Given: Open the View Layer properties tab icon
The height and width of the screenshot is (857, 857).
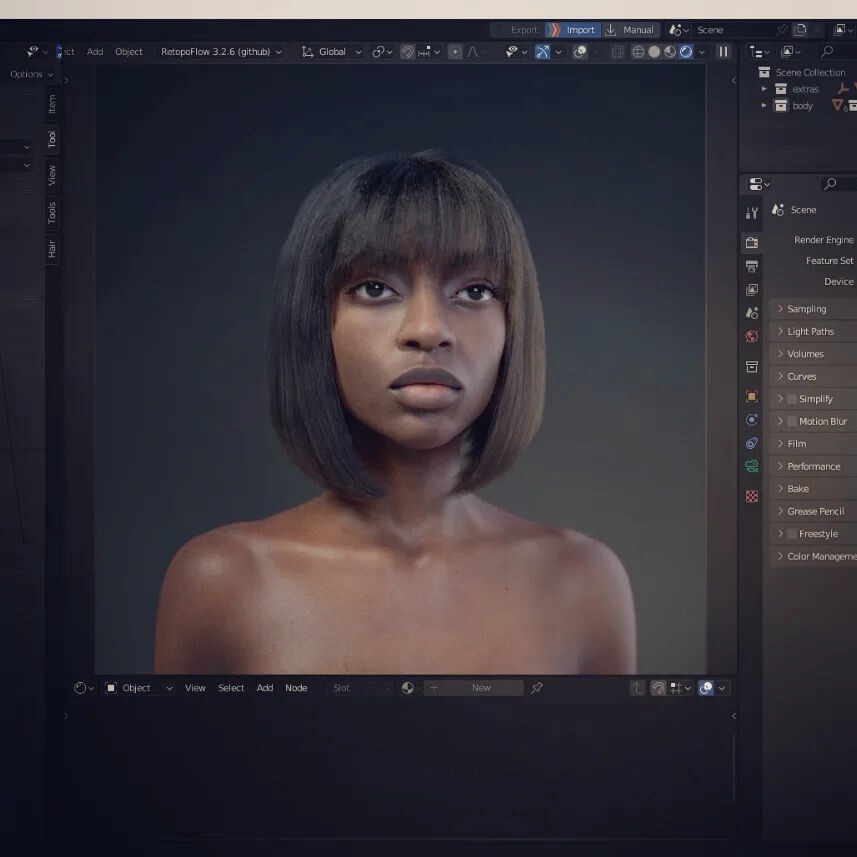Looking at the screenshot, I should [x=752, y=289].
